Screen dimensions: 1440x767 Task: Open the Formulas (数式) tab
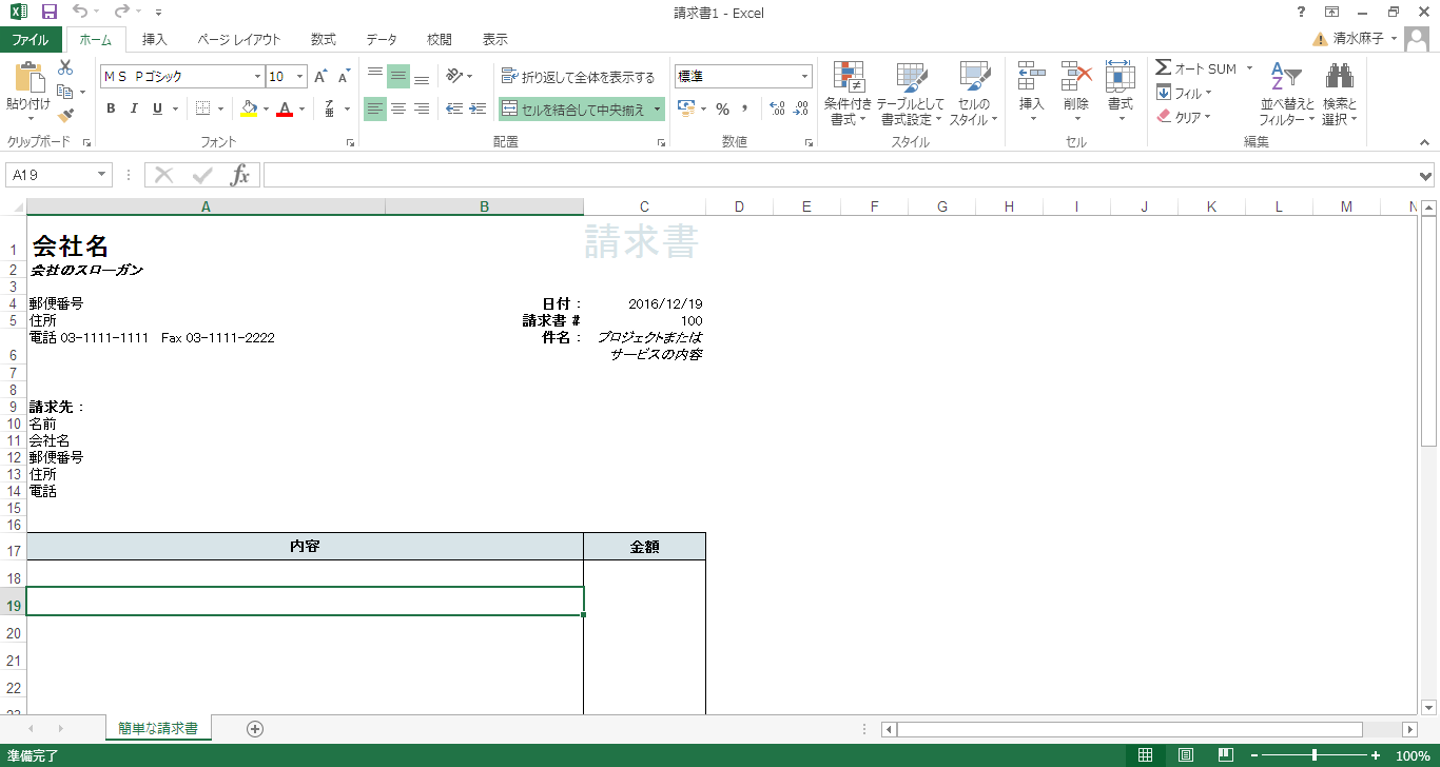point(323,40)
